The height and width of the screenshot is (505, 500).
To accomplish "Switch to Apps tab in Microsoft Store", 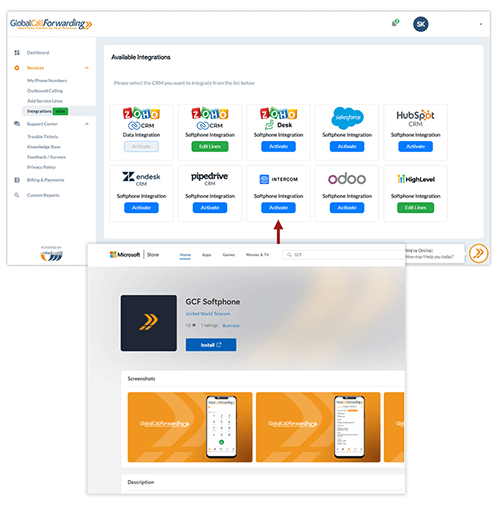I will coord(207,255).
